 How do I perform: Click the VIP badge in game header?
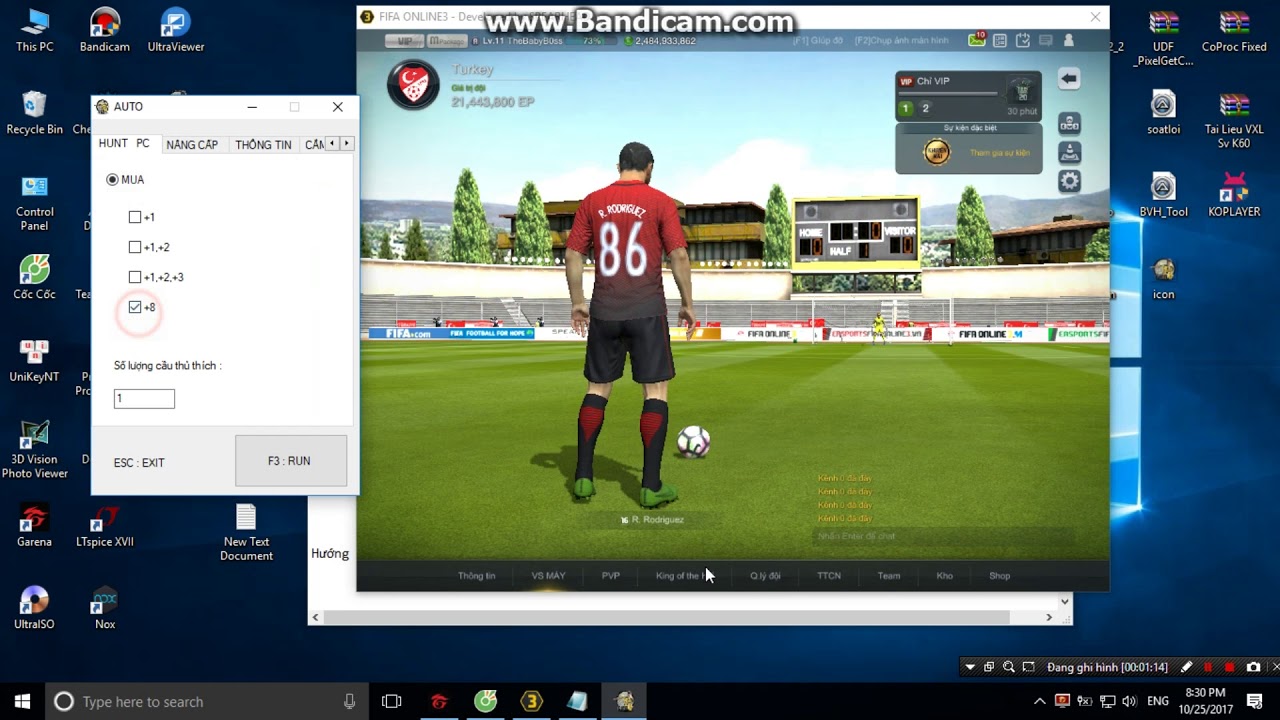coord(404,41)
